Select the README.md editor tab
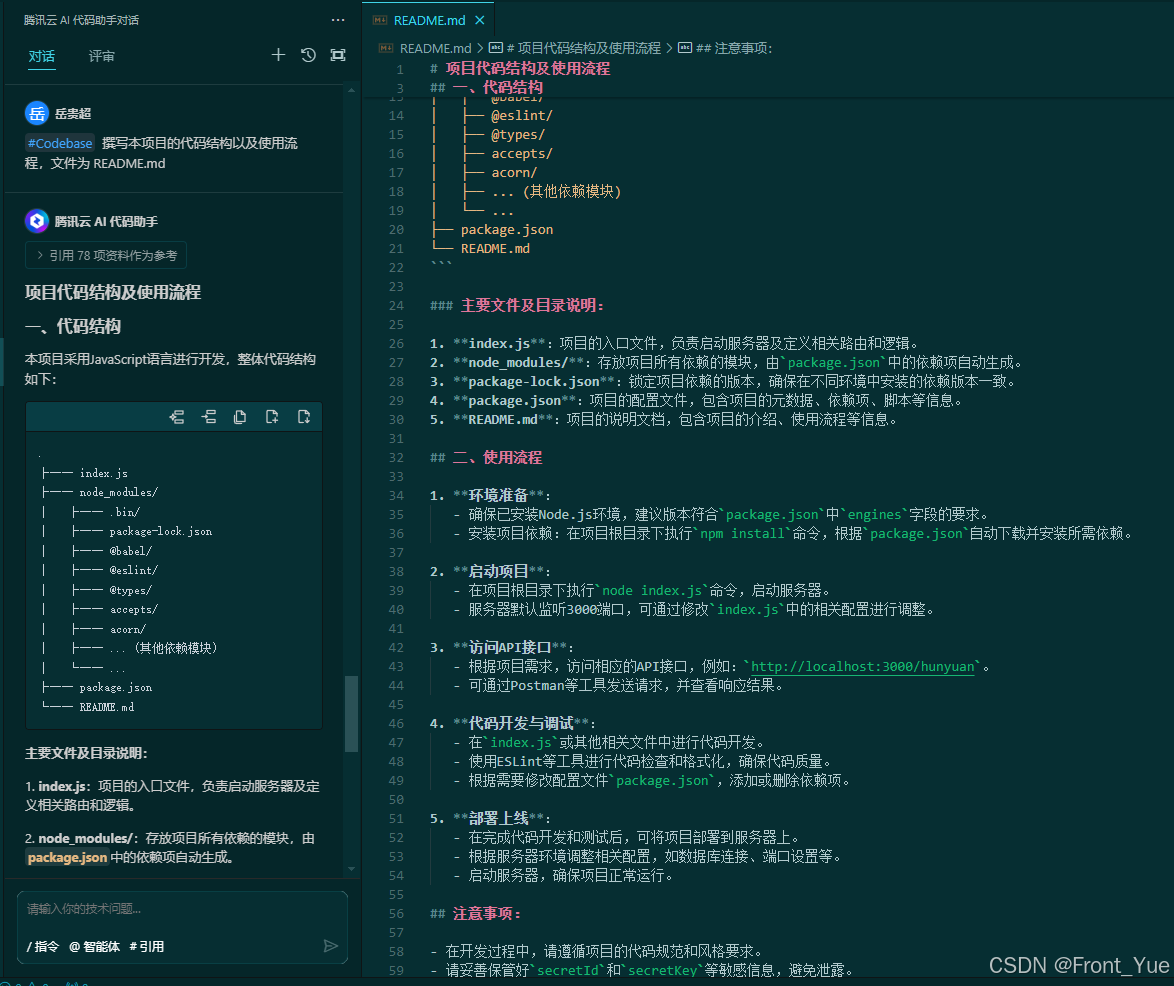1174x986 pixels. pyautogui.click(x=428, y=20)
